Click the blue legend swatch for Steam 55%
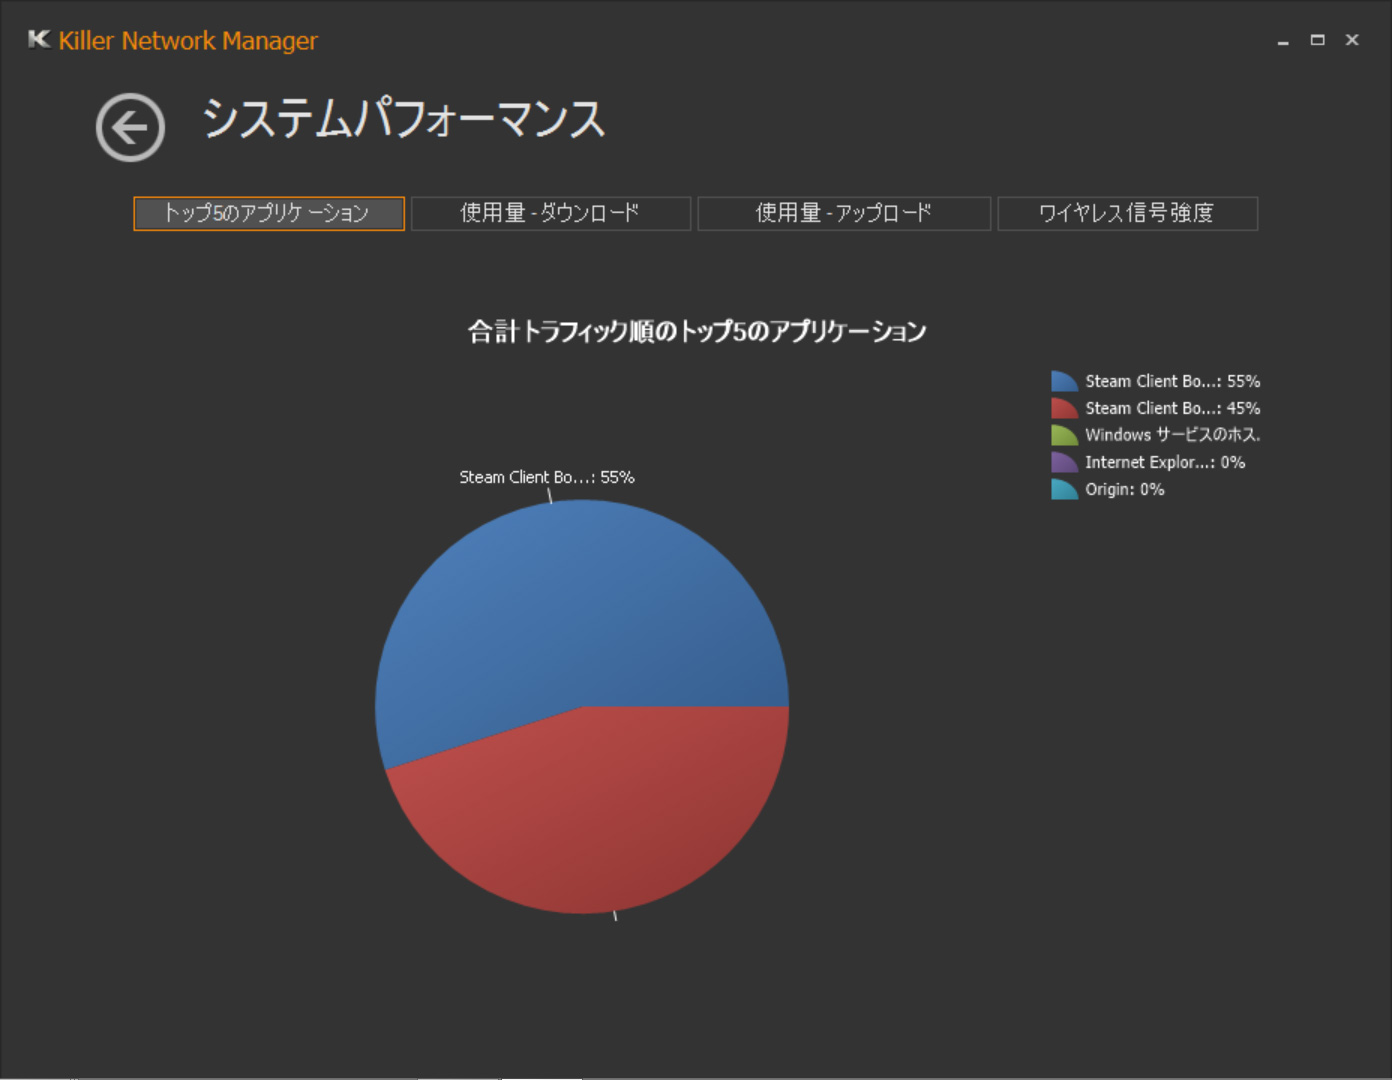 click(x=1064, y=381)
